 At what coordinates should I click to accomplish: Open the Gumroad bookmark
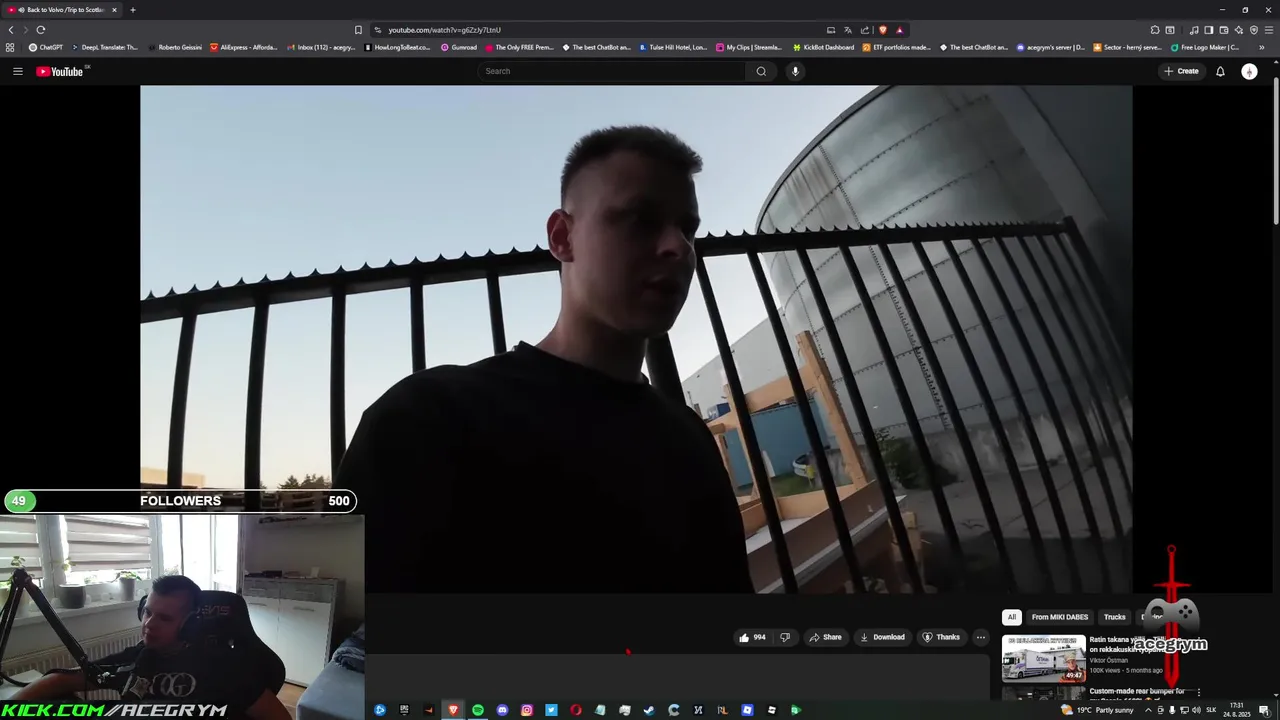coord(459,47)
